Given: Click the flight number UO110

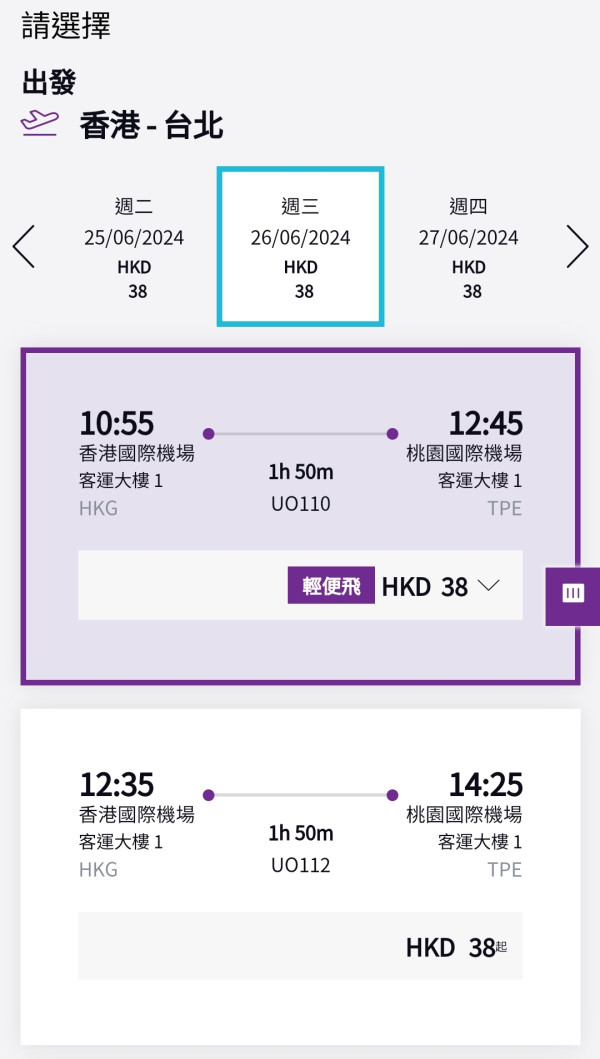Looking at the screenshot, I should 299,504.
